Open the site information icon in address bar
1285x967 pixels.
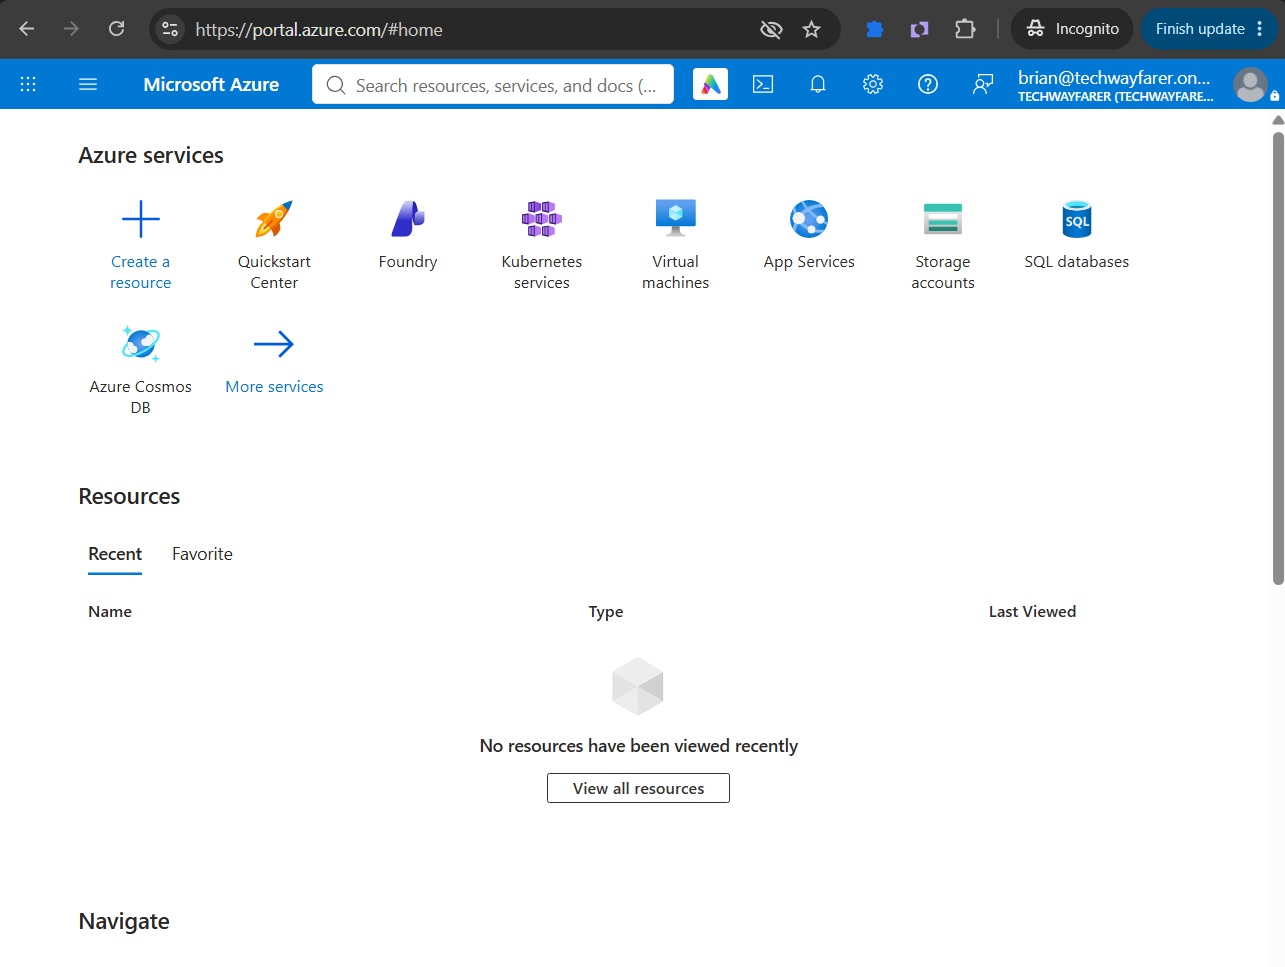click(x=170, y=29)
